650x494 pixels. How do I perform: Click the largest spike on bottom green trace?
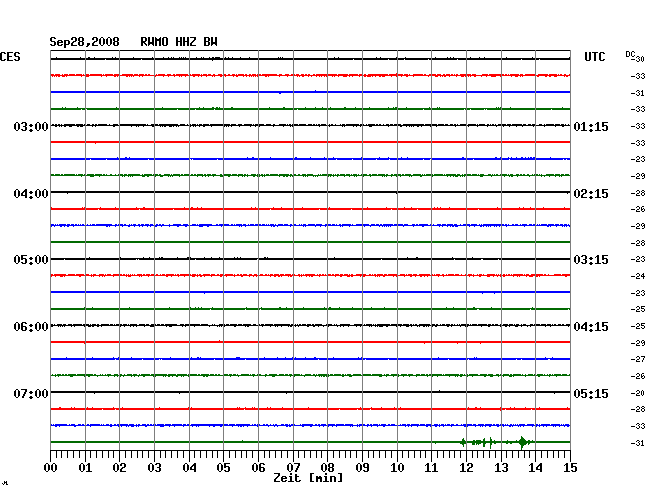click(523, 442)
